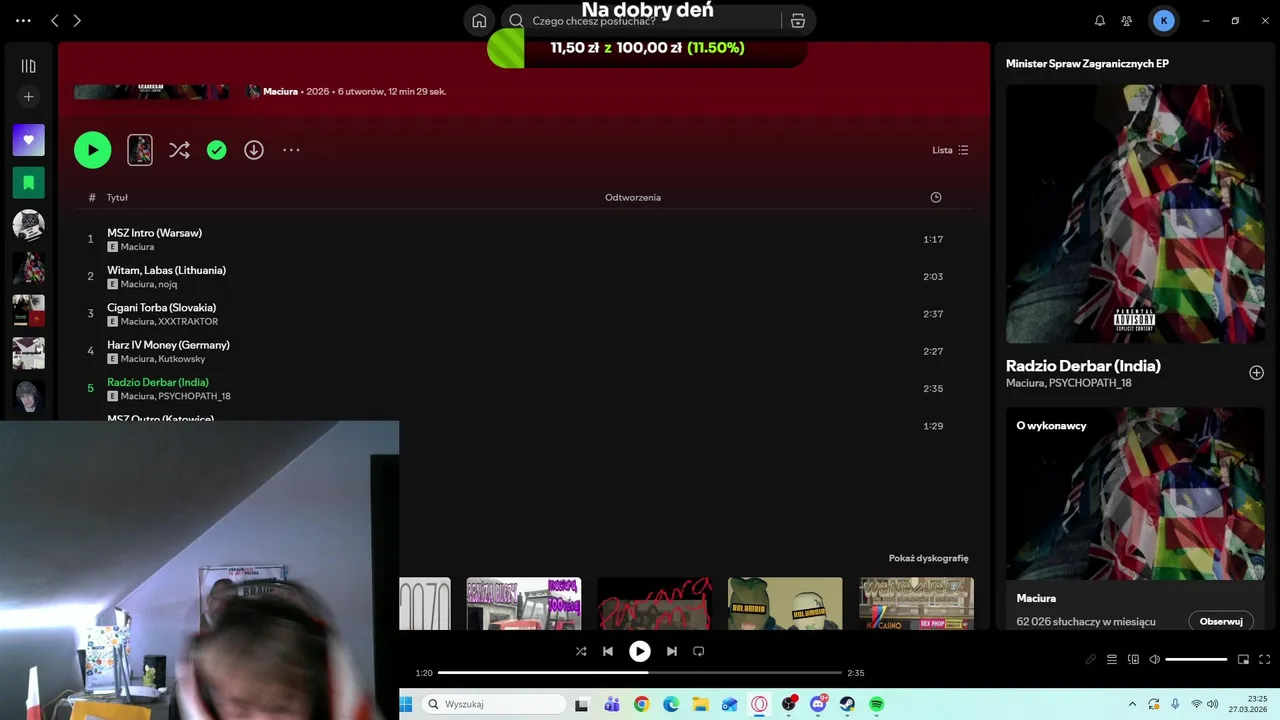Skip to previous track

point(607,651)
